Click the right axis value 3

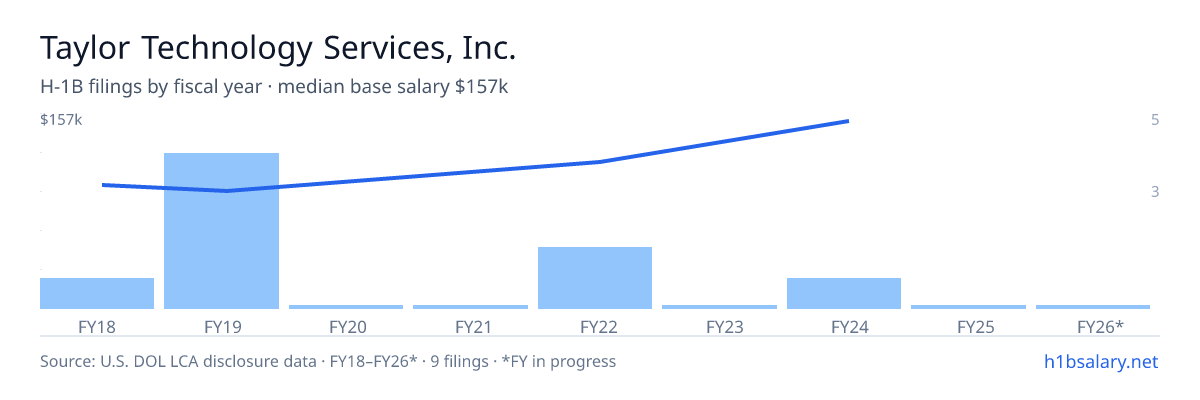[x=1155, y=191]
